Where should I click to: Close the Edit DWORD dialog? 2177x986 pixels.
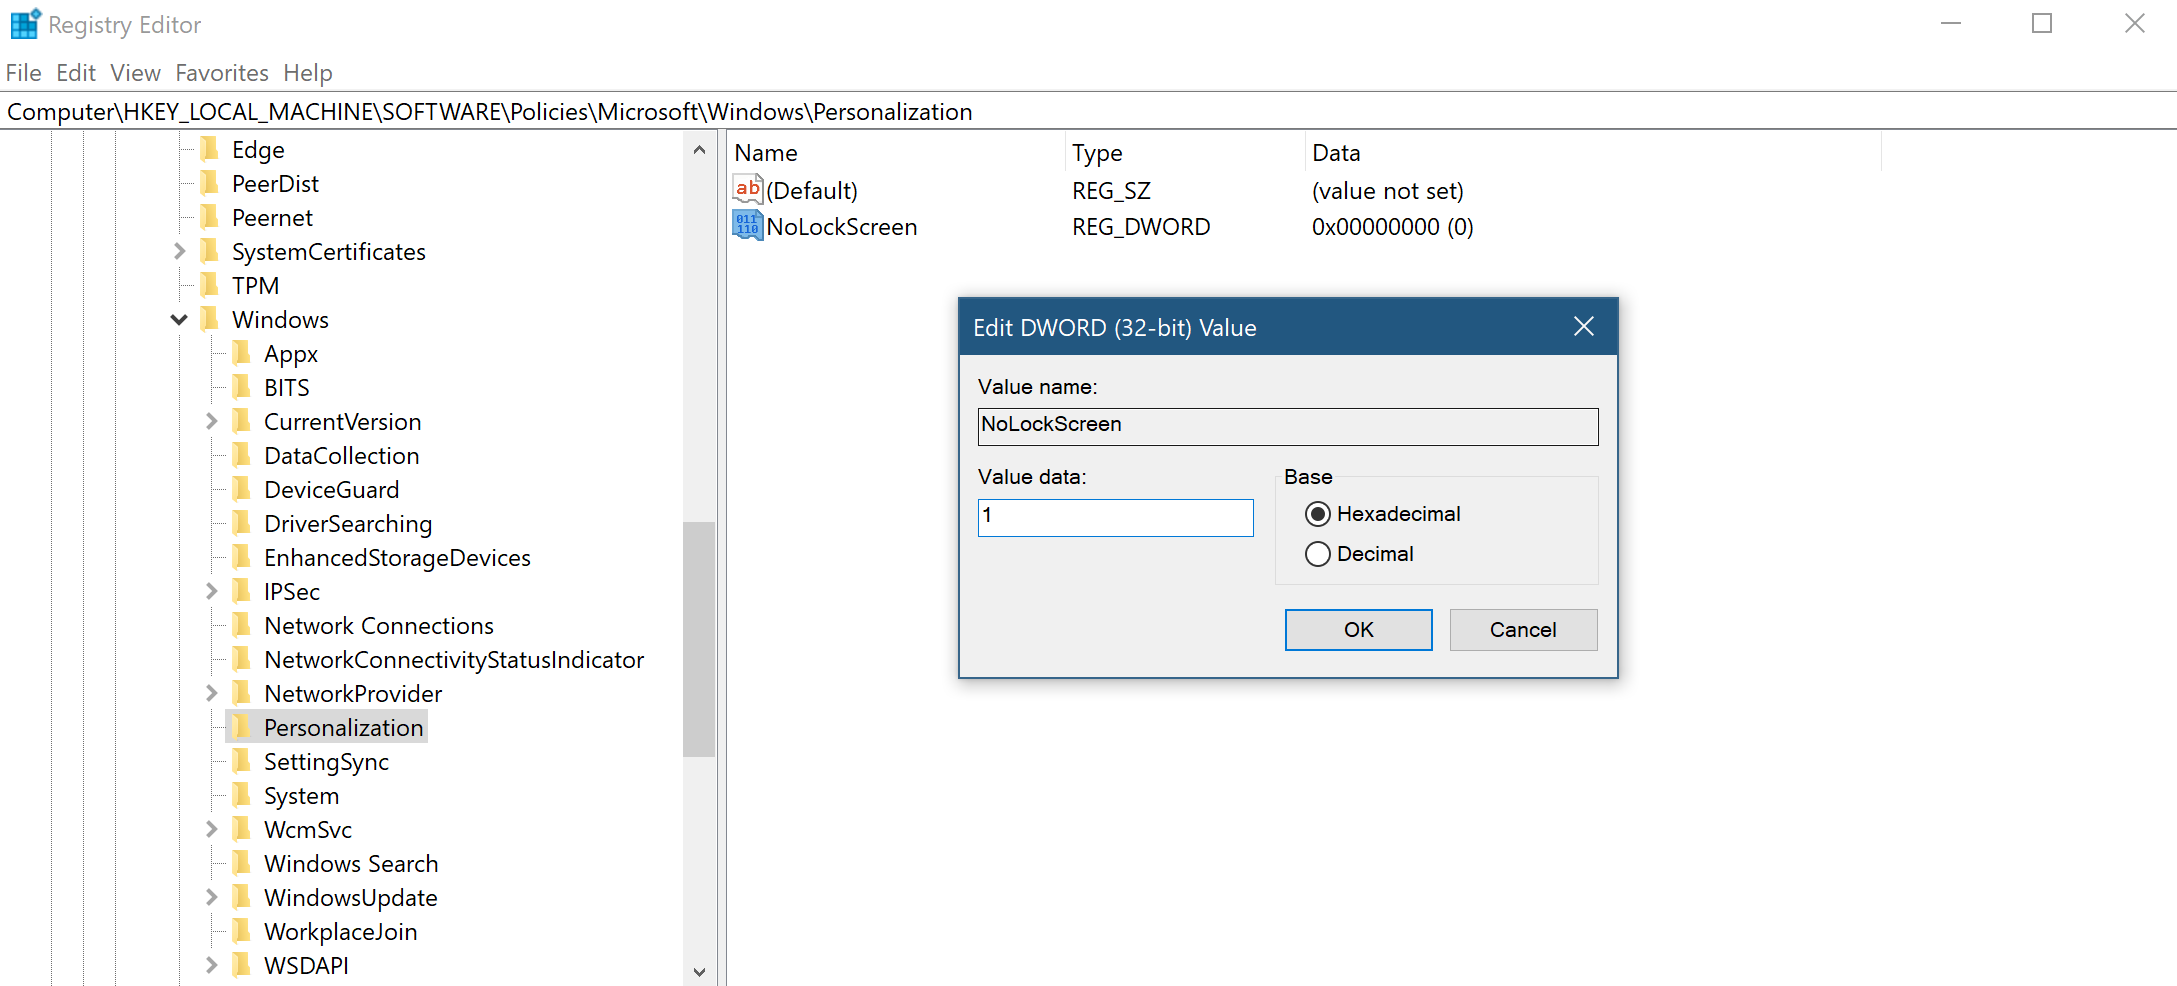point(1583,327)
